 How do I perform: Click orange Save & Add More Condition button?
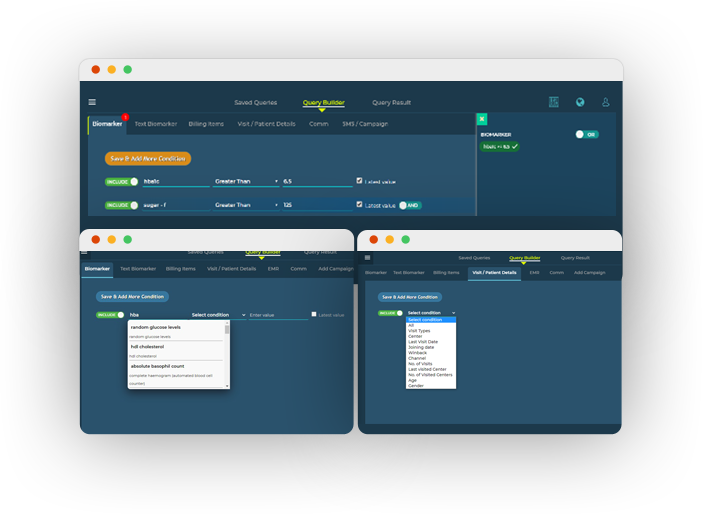coord(148,158)
